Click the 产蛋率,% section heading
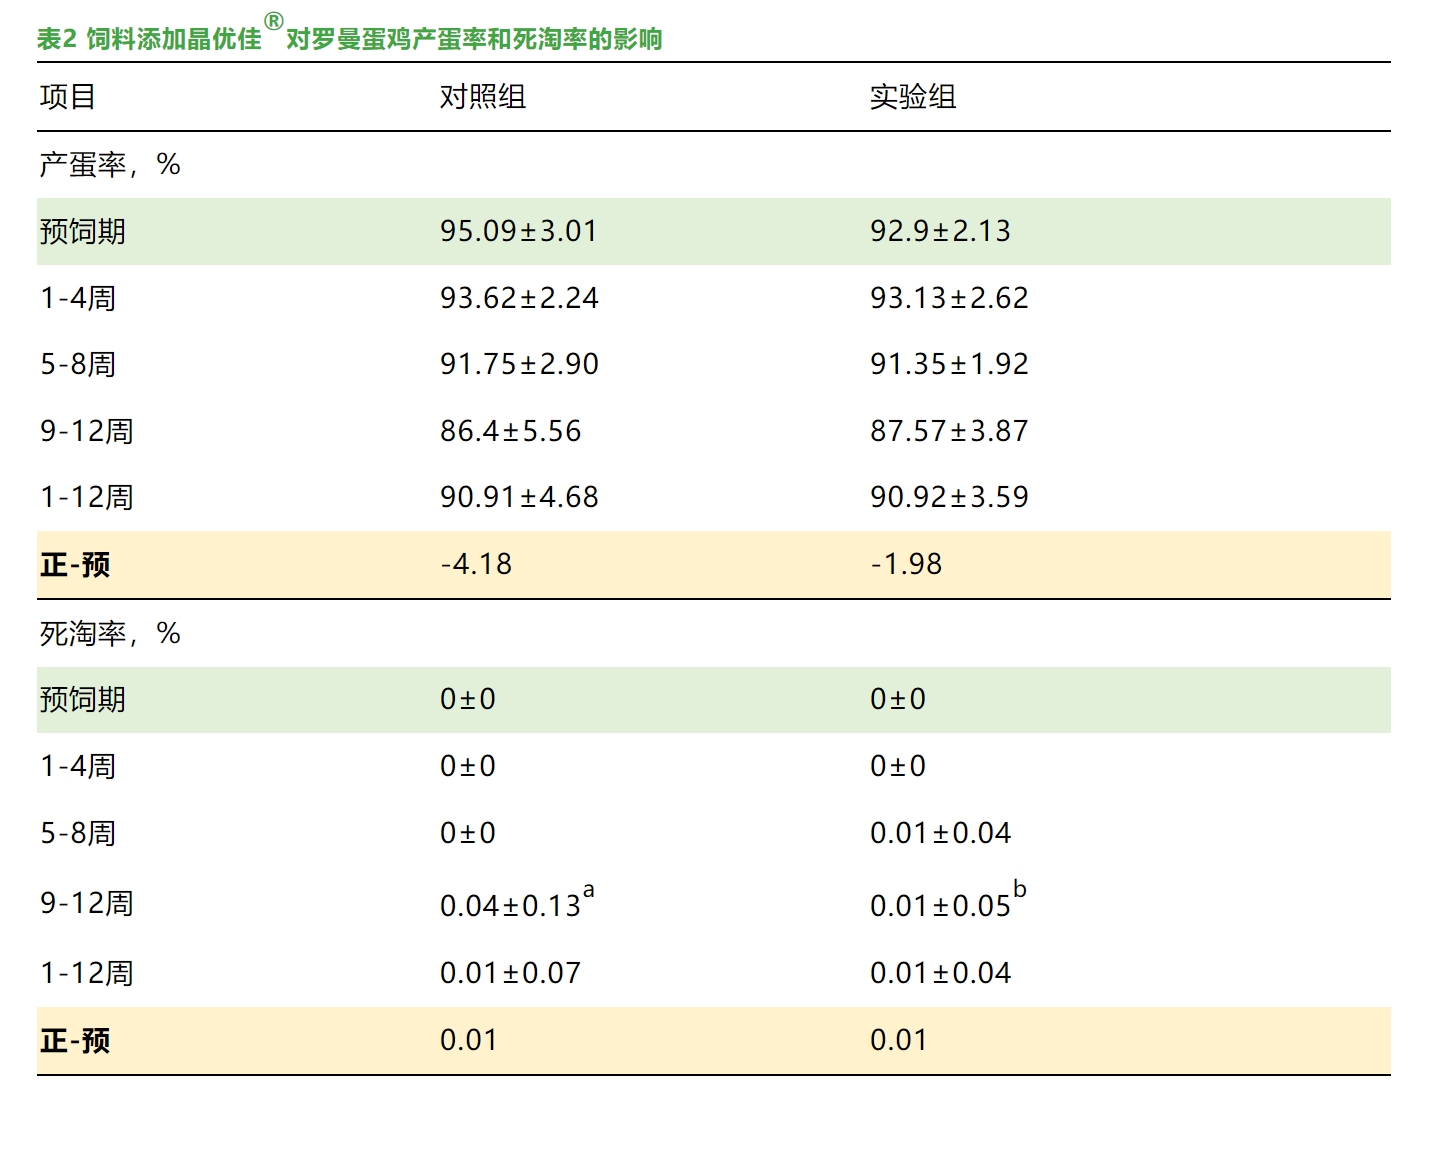Image resolution: width=1455 pixels, height=1169 pixels. tap(109, 164)
